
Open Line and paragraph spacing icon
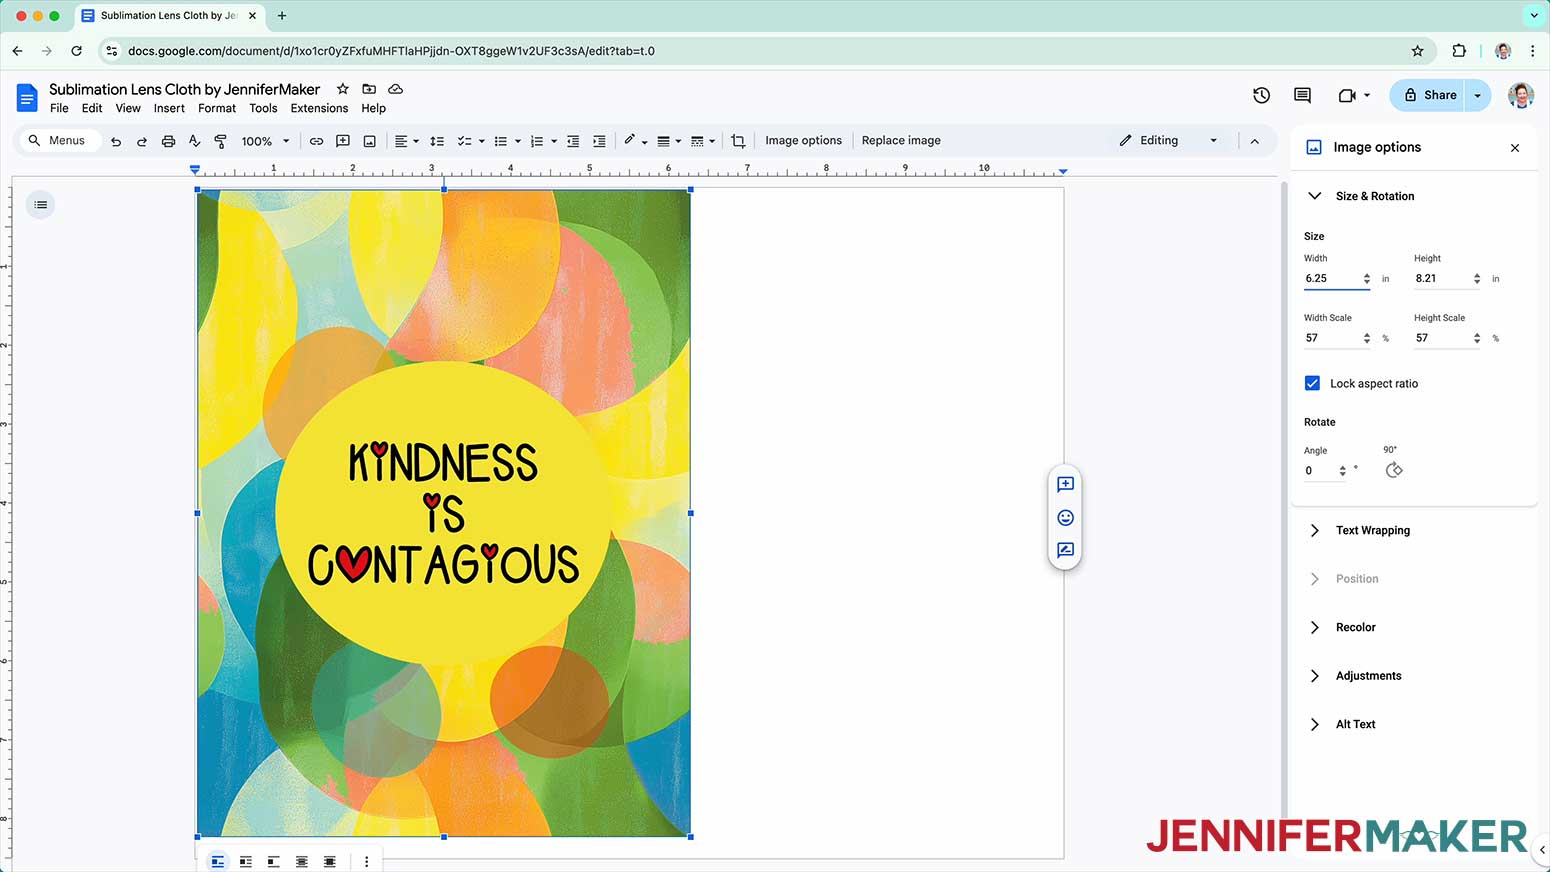437,141
